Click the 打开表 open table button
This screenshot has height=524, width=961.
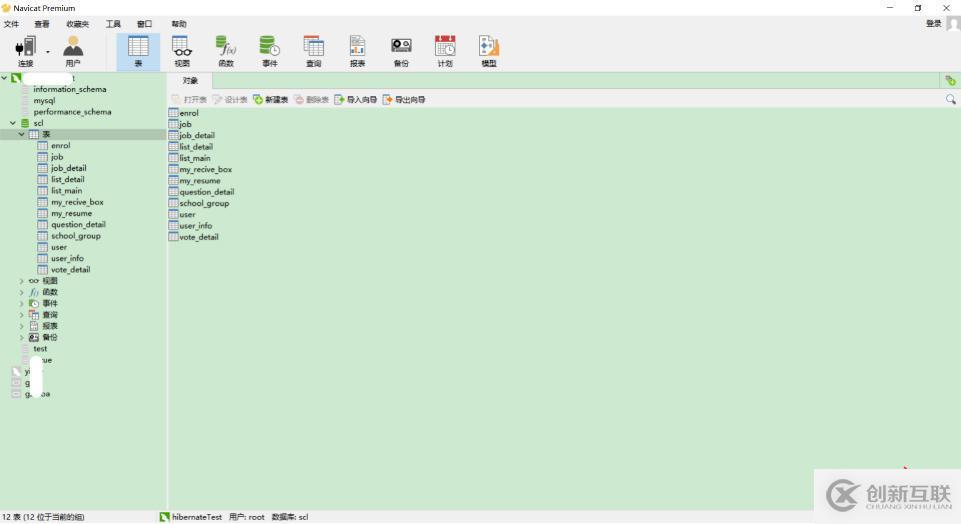click(189, 99)
